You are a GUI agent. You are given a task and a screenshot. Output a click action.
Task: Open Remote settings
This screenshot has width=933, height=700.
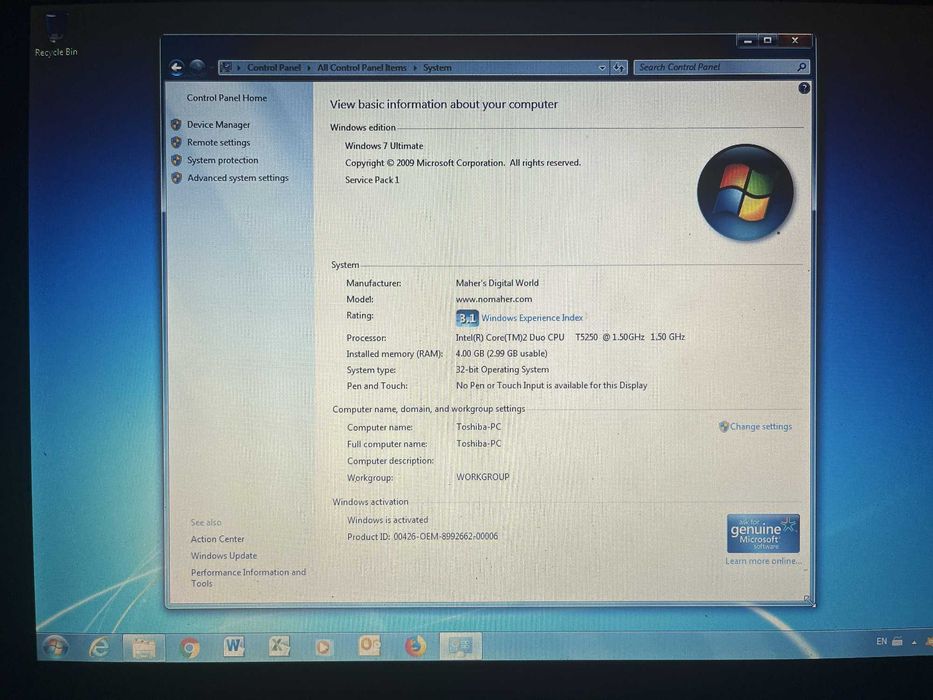tap(218, 142)
